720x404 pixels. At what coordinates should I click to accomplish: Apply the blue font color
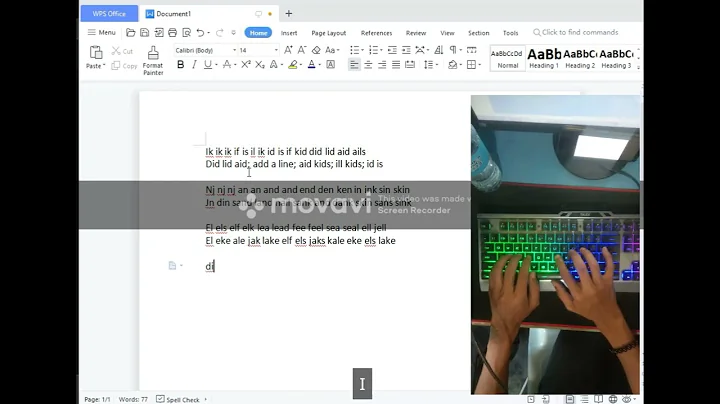coord(311,65)
